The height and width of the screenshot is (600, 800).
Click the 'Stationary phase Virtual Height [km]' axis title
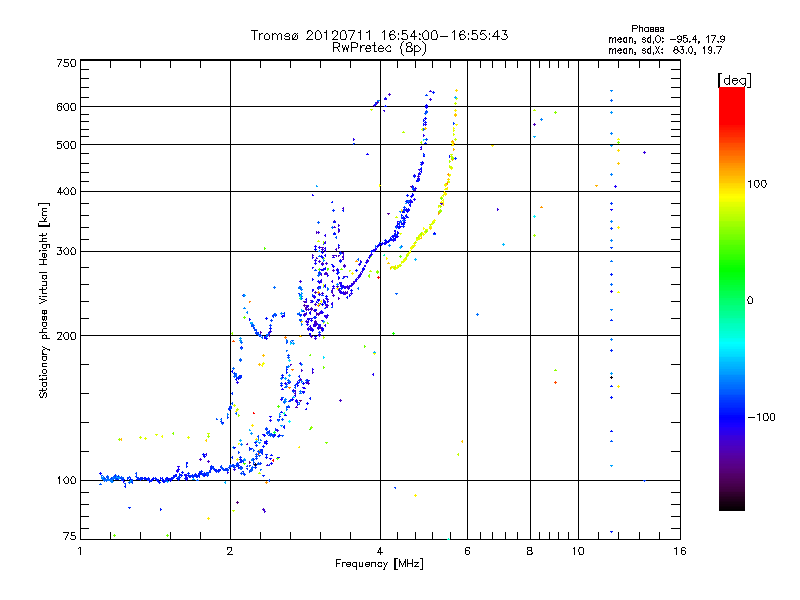43,301
